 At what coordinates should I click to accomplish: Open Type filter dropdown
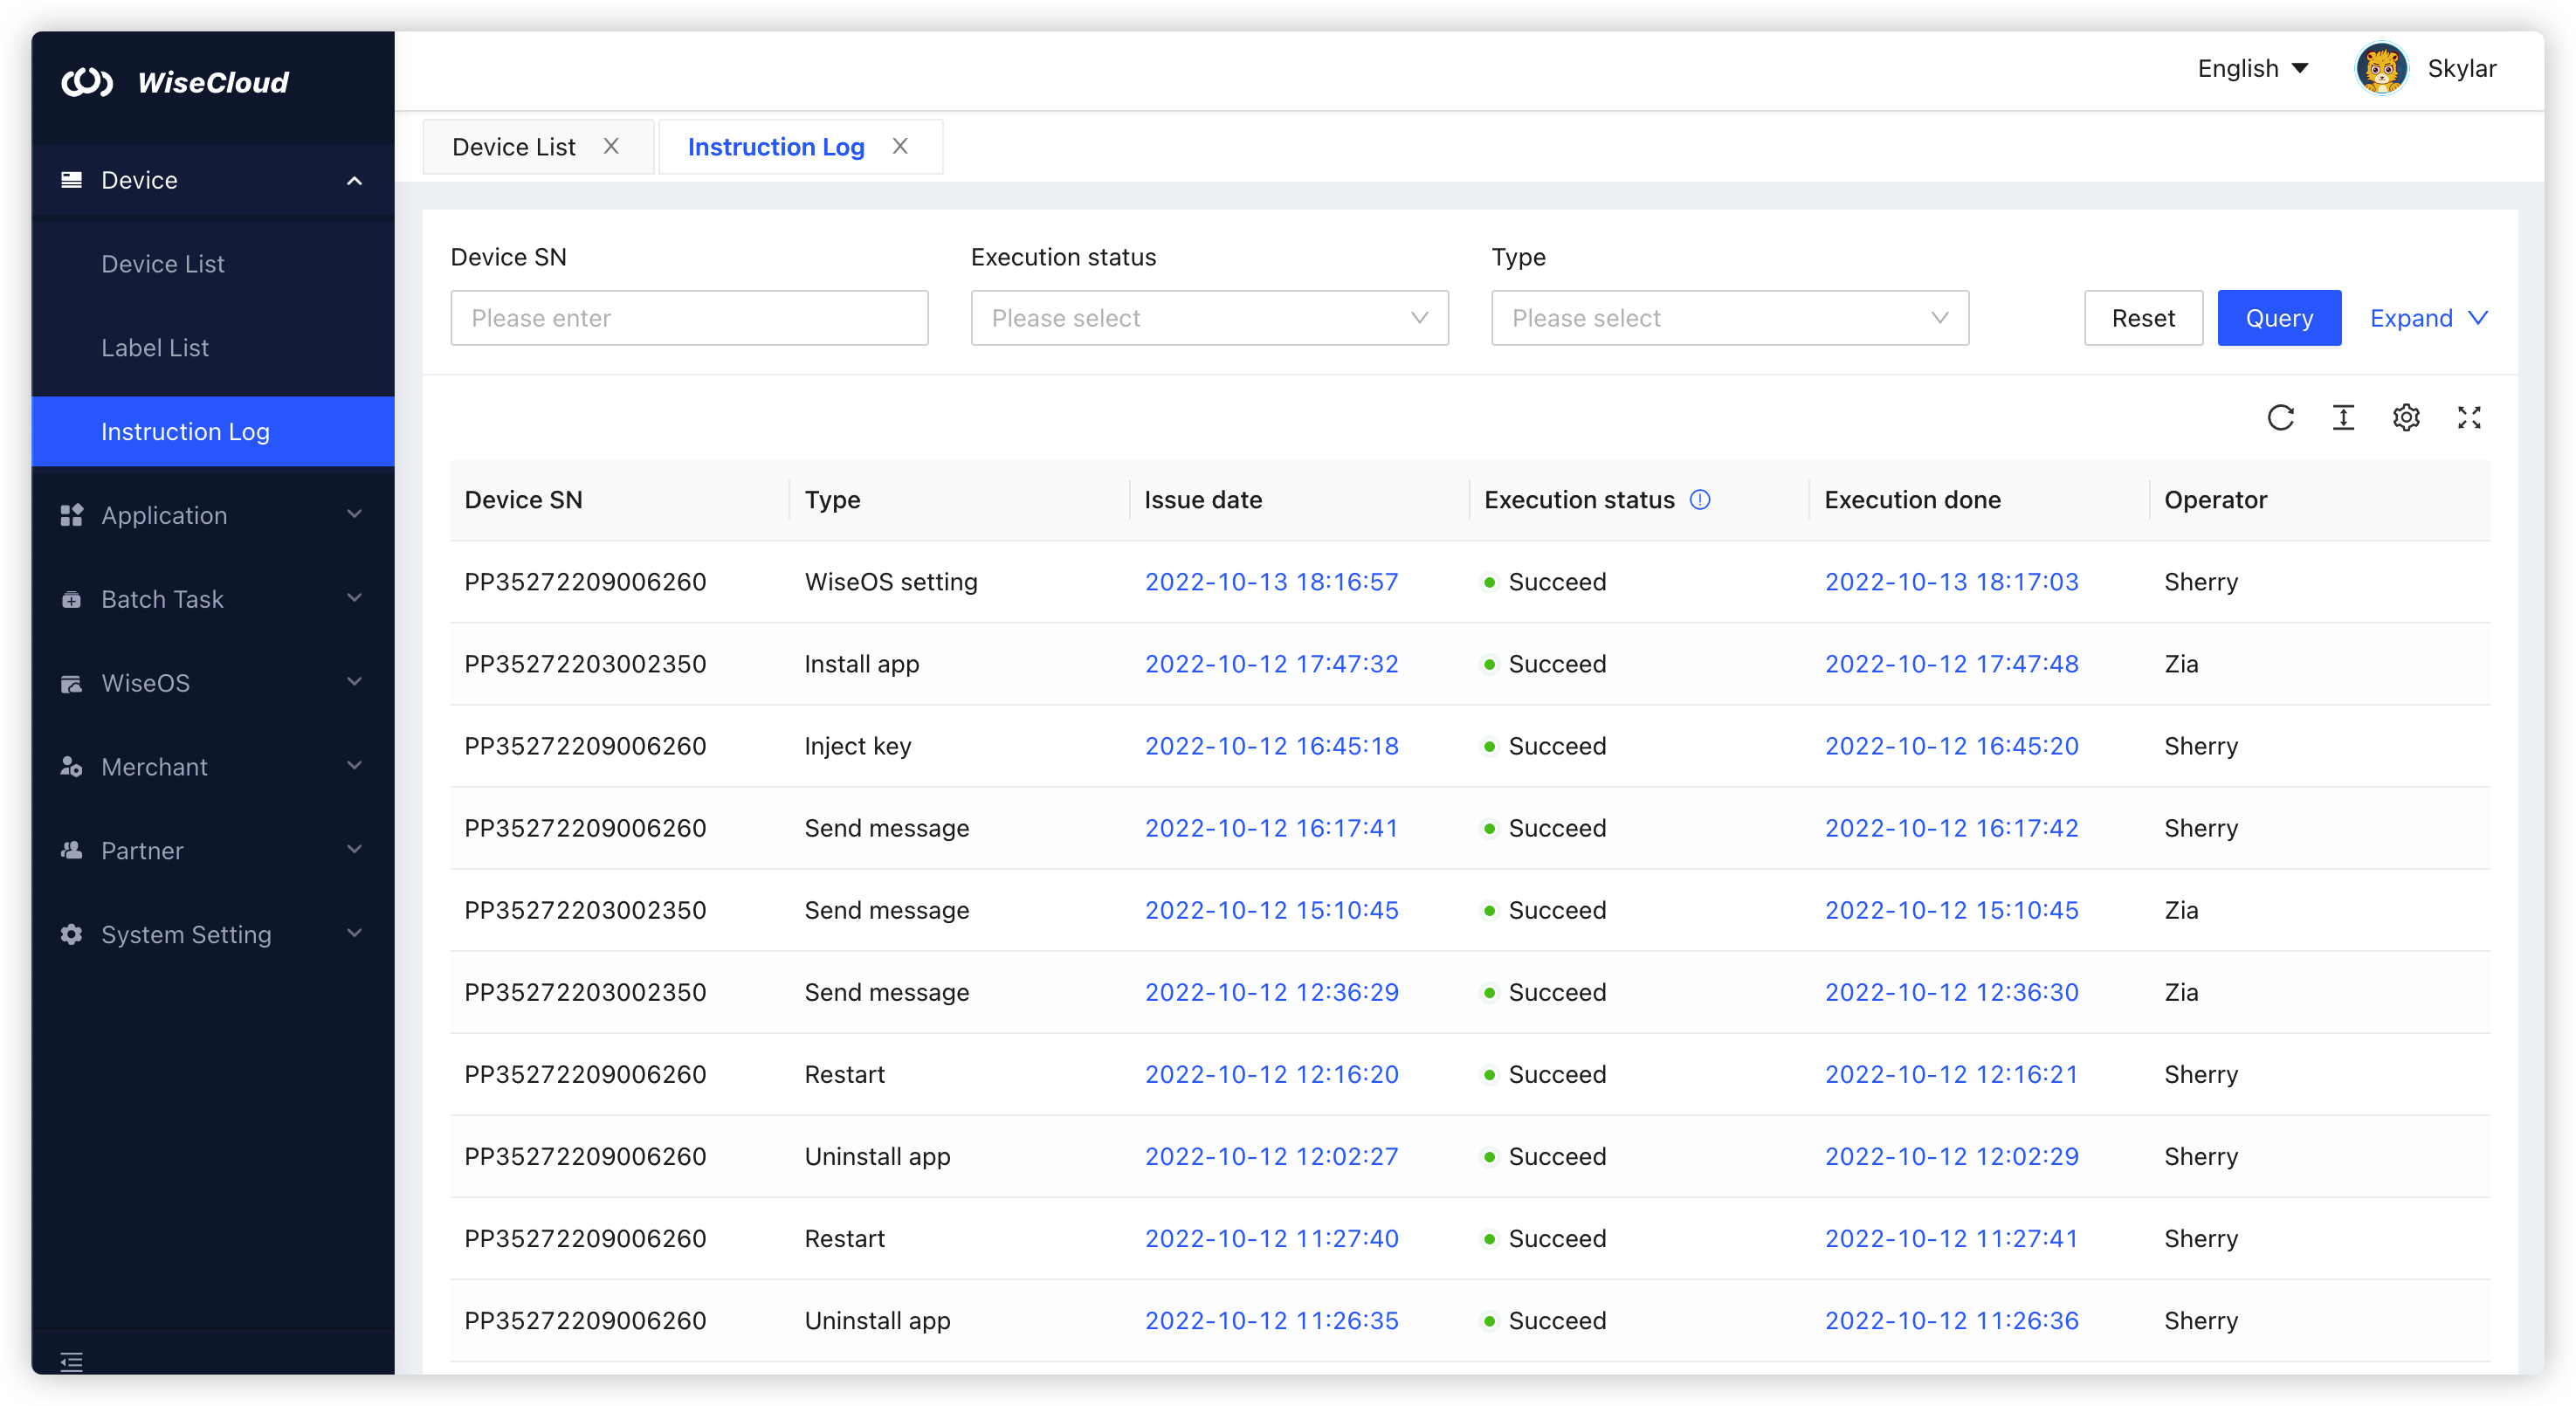click(x=1729, y=318)
